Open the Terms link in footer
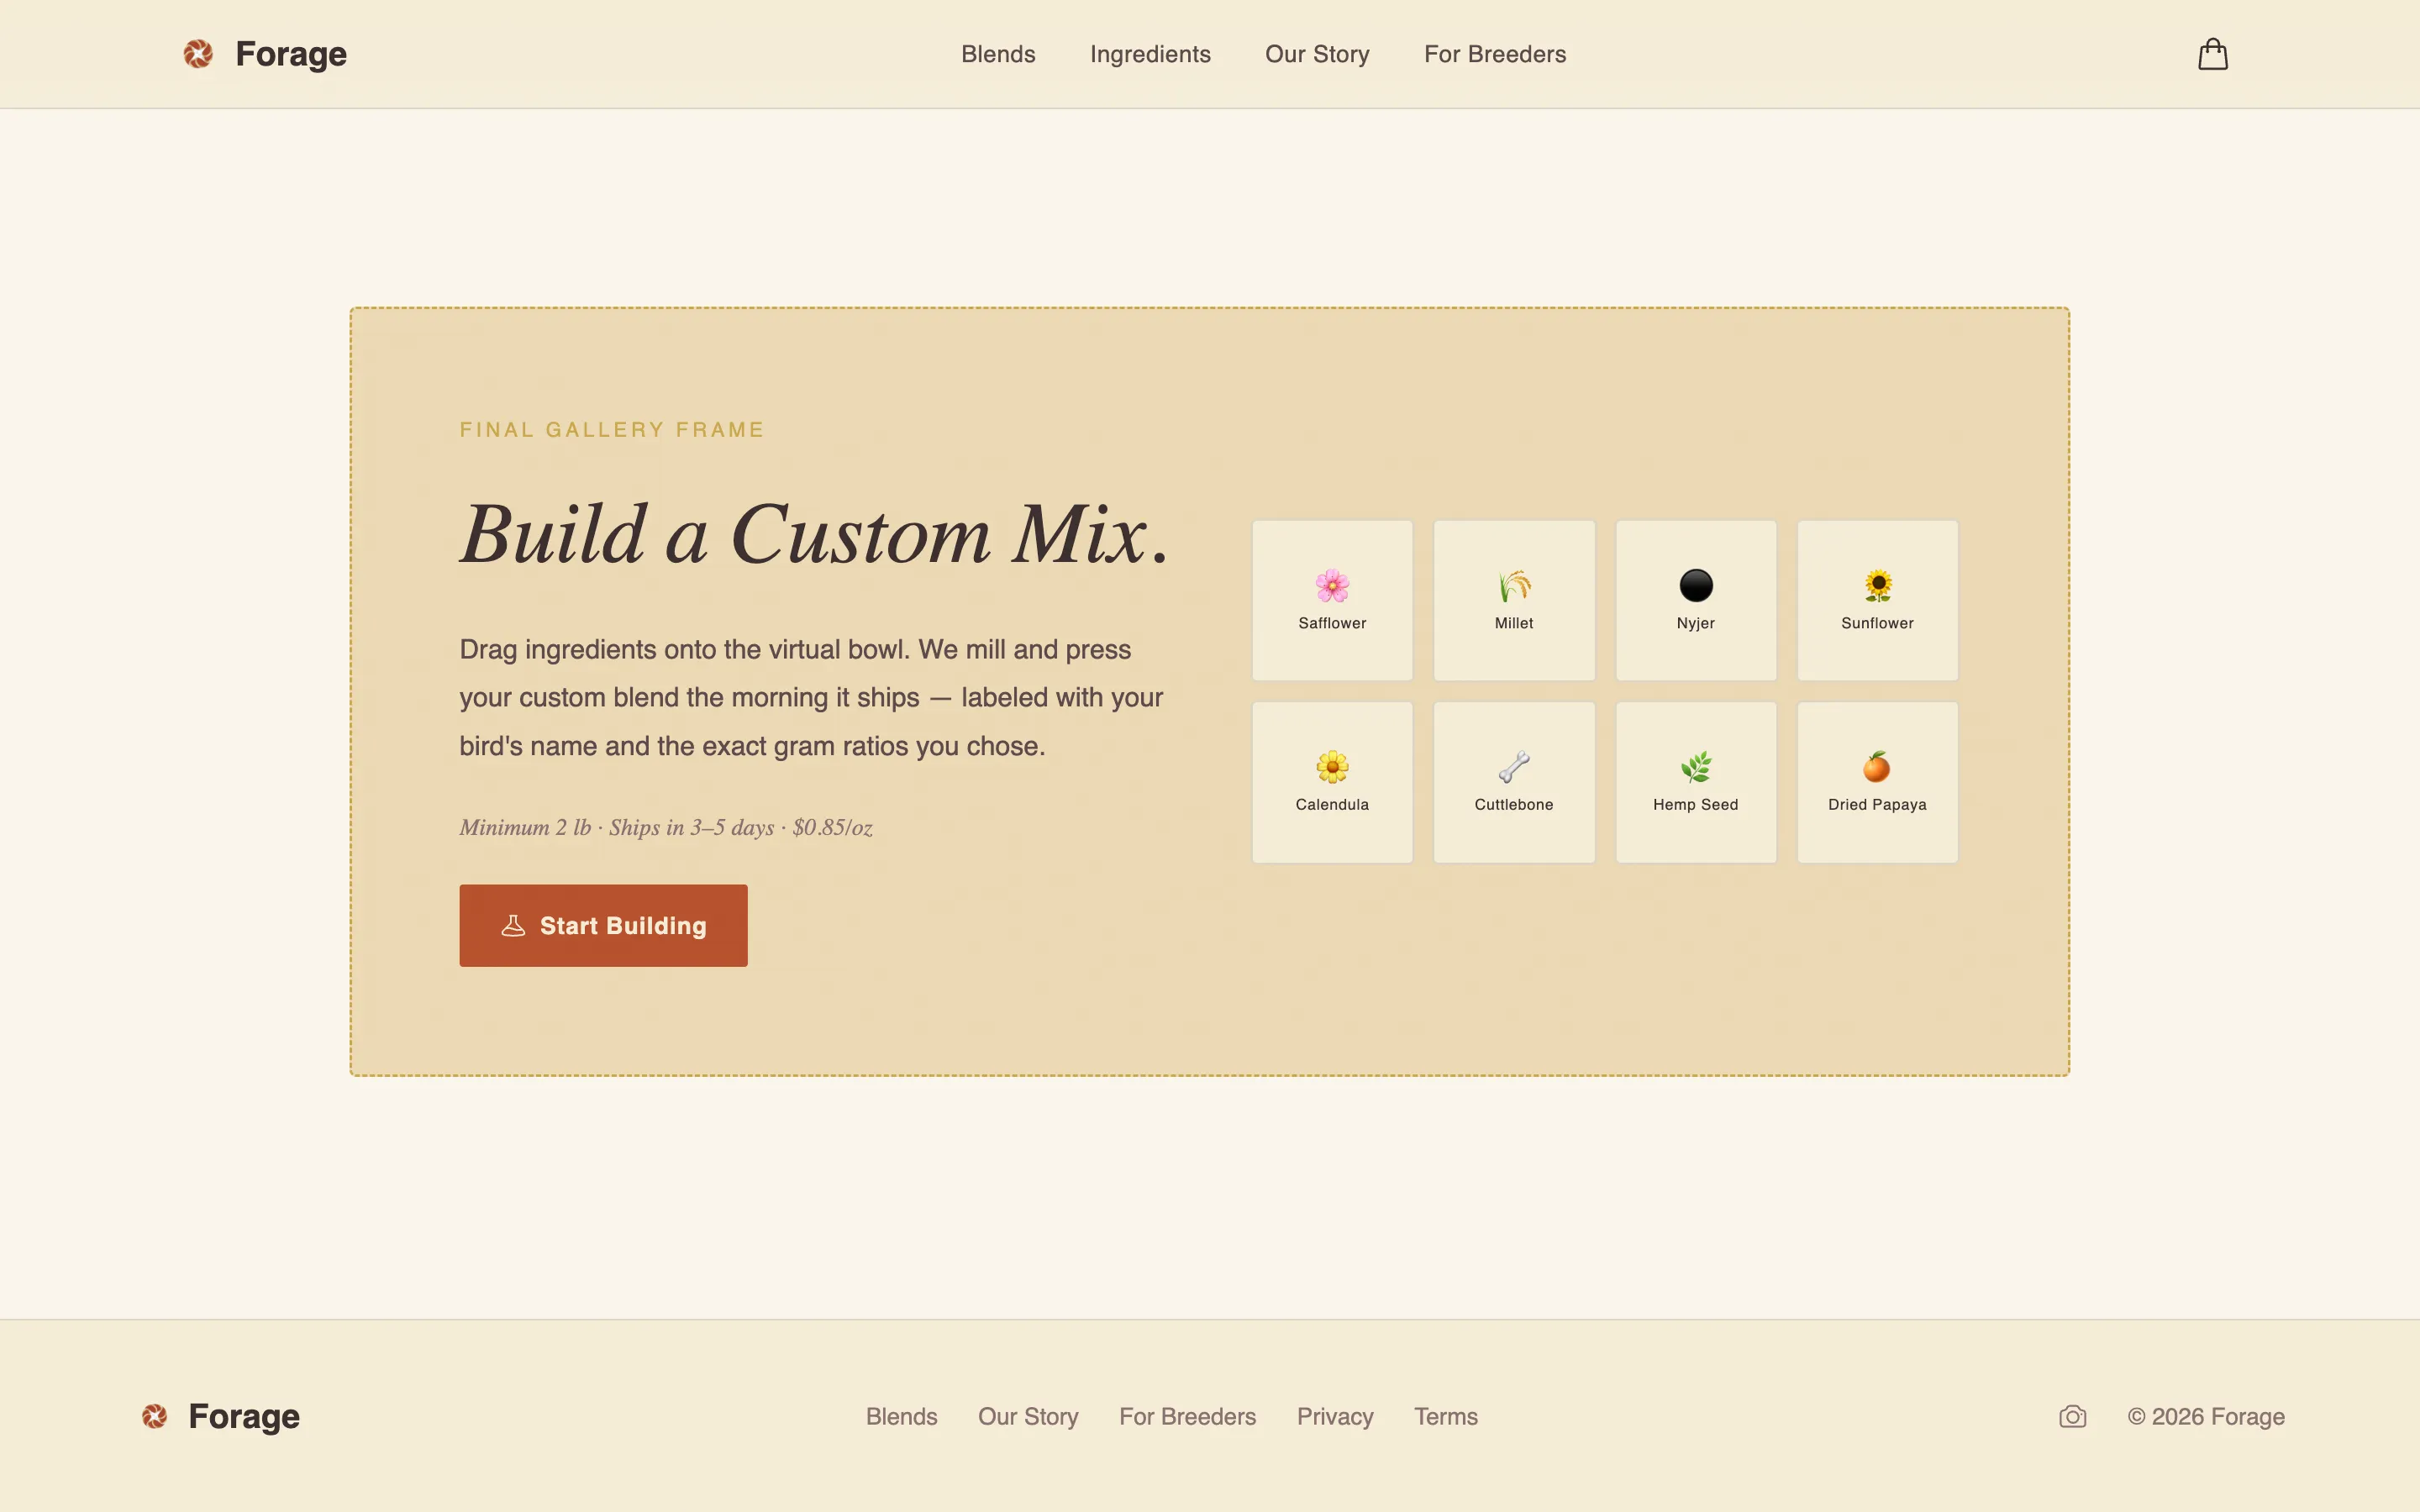The width and height of the screenshot is (2420, 1512). point(1445,1416)
